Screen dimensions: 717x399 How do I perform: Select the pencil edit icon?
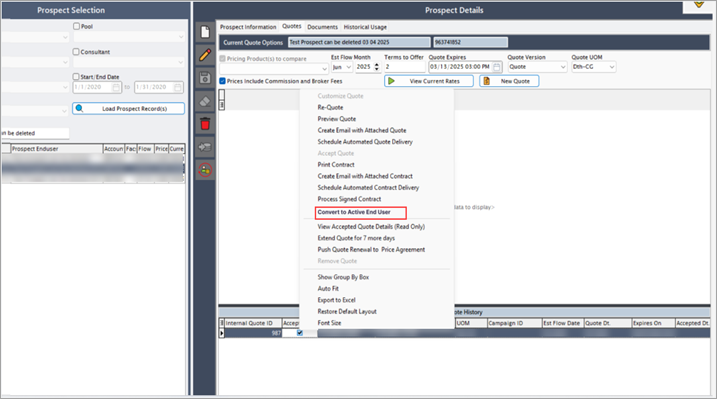[x=205, y=55]
